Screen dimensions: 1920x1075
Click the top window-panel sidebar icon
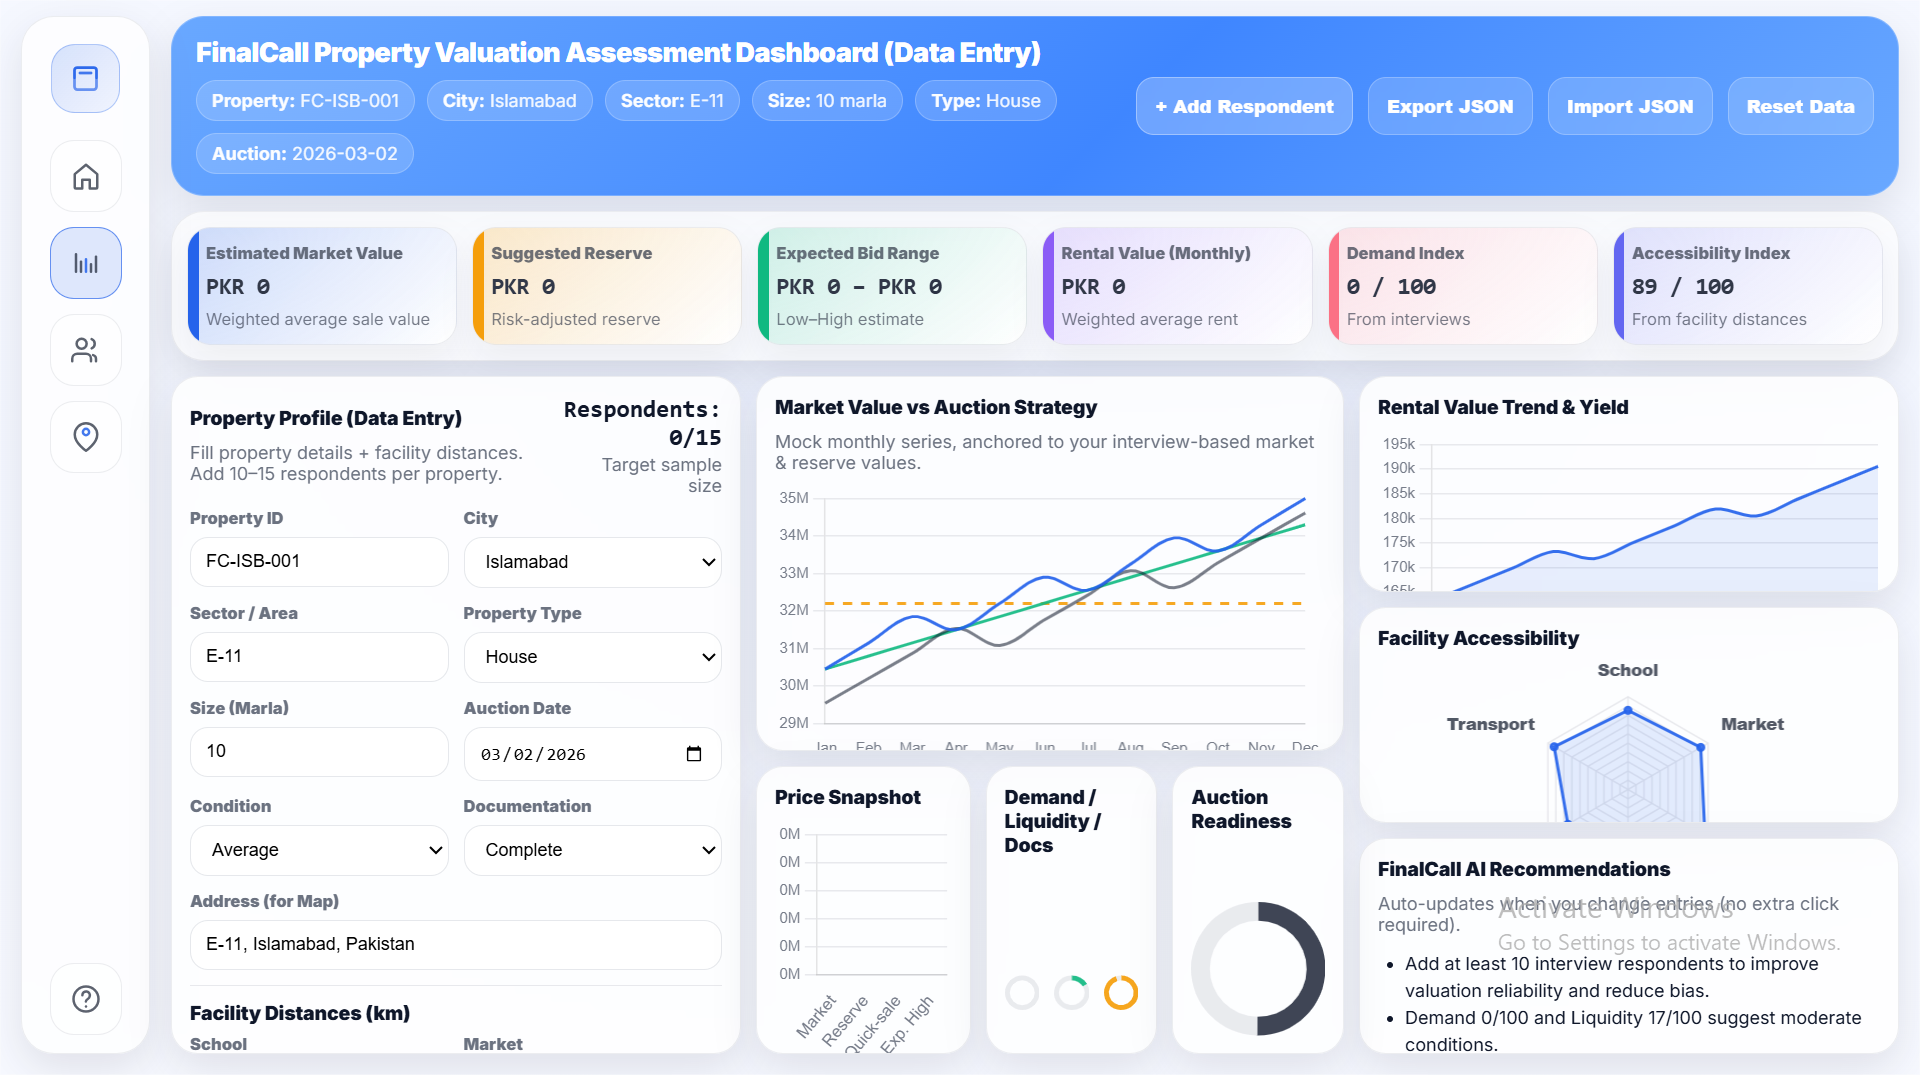86,79
